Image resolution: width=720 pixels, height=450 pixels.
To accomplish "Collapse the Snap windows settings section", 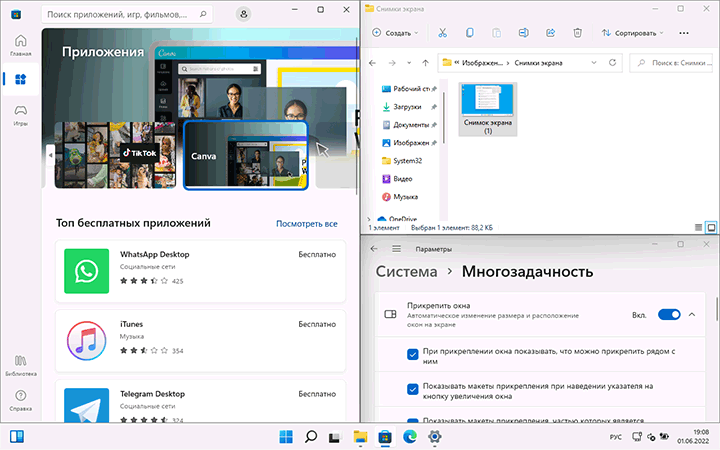I will 692,315.
